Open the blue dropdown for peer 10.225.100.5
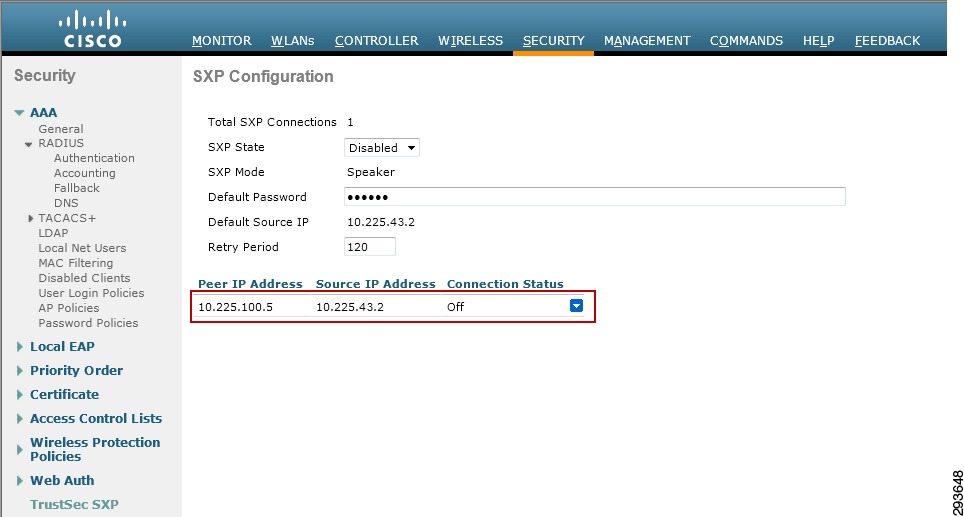The height and width of the screenshot is (517, 964). click(x=576, y=306)
